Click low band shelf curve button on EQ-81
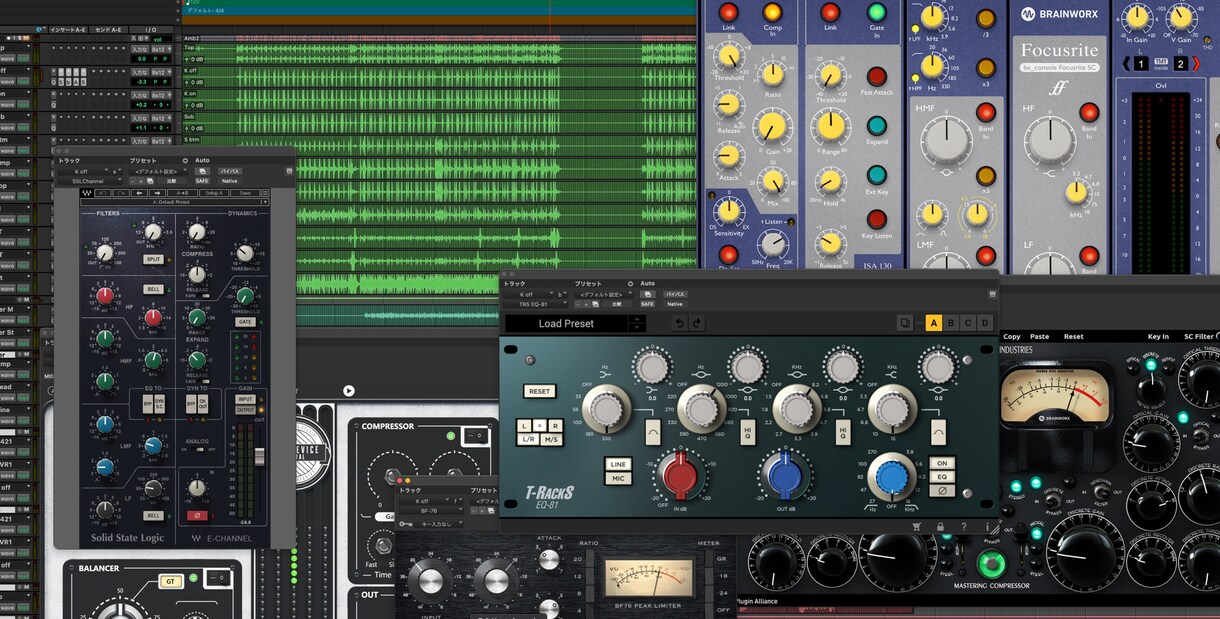This screenshot has height=619, width=1220. click(x=652, y=432)
